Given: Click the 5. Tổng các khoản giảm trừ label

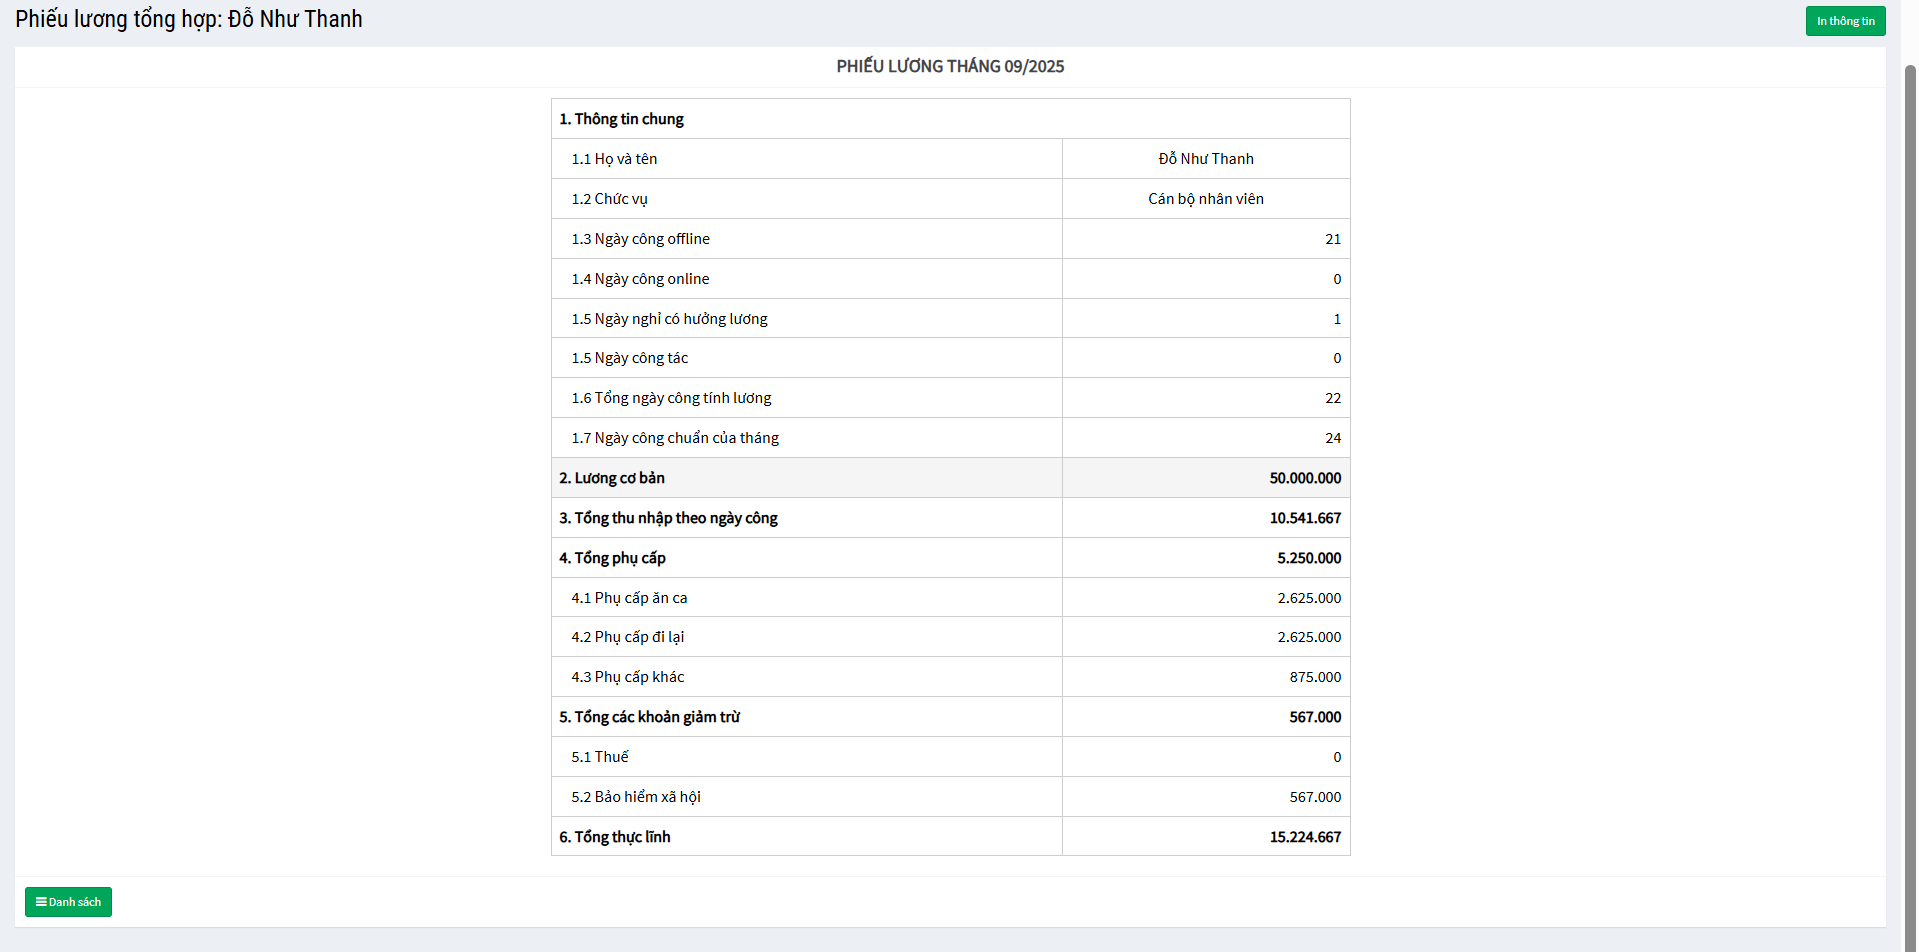Looking at the screenshot, I should pos(649,717).
